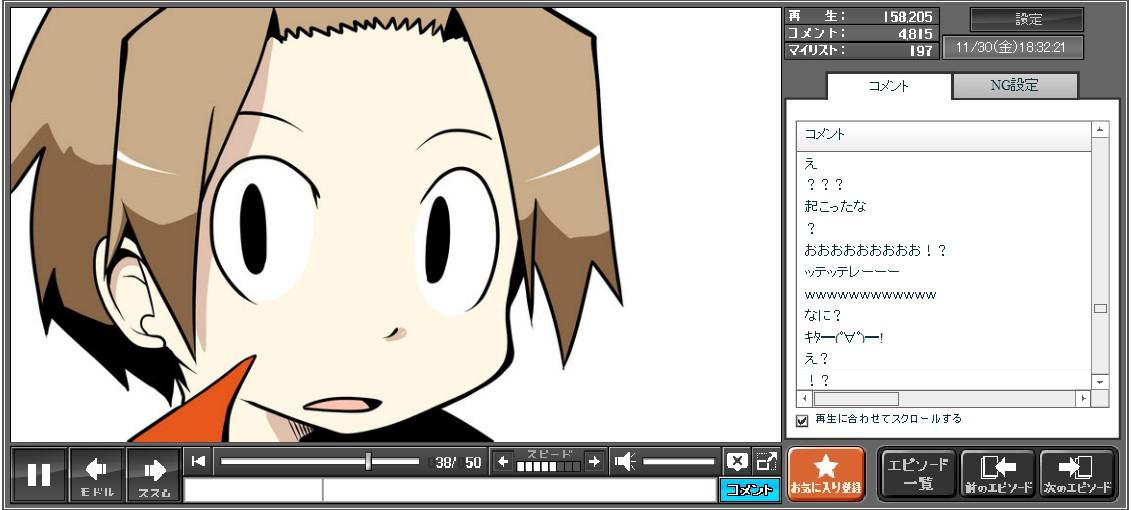
Task: Go to next episode (次のエピソード)
Action: [x=1077, y=474]
